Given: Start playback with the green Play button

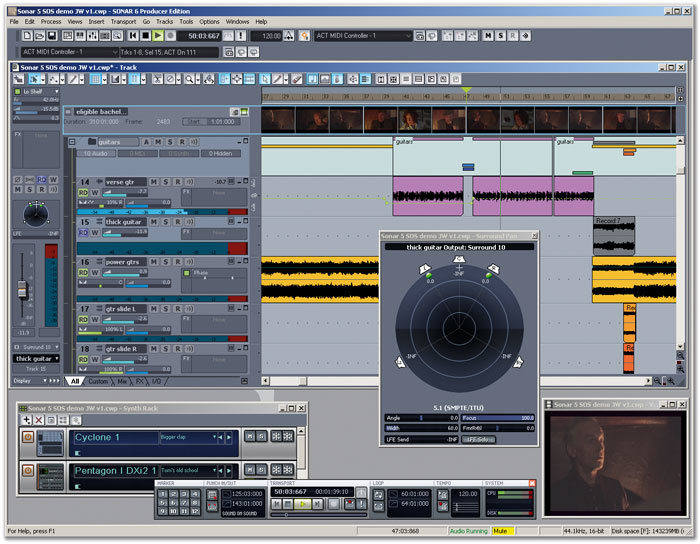Looking at the screenshot, I should click(158, 36).
